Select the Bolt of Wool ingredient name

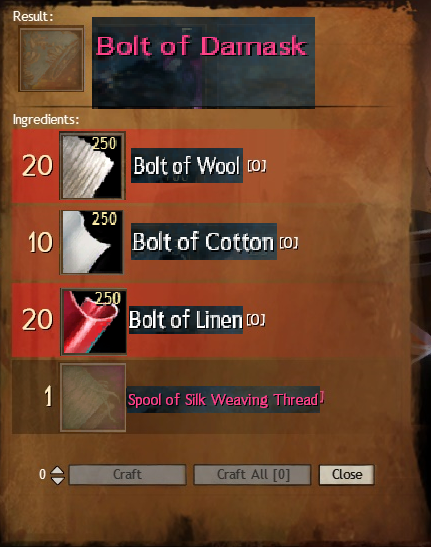point(187,165)
